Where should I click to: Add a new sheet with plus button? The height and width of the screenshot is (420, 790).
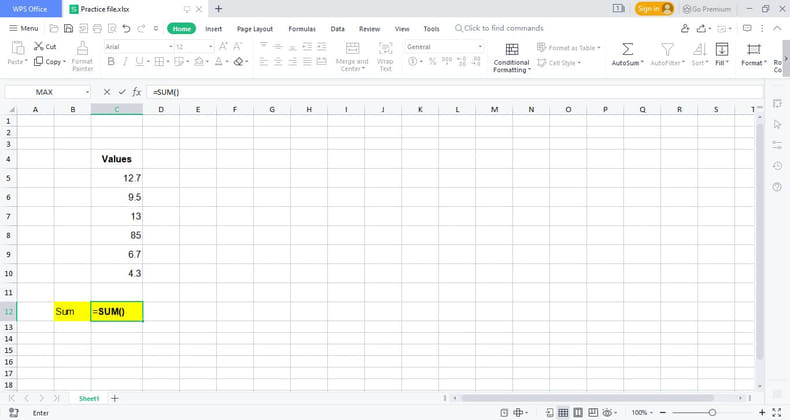coord(115,398)
